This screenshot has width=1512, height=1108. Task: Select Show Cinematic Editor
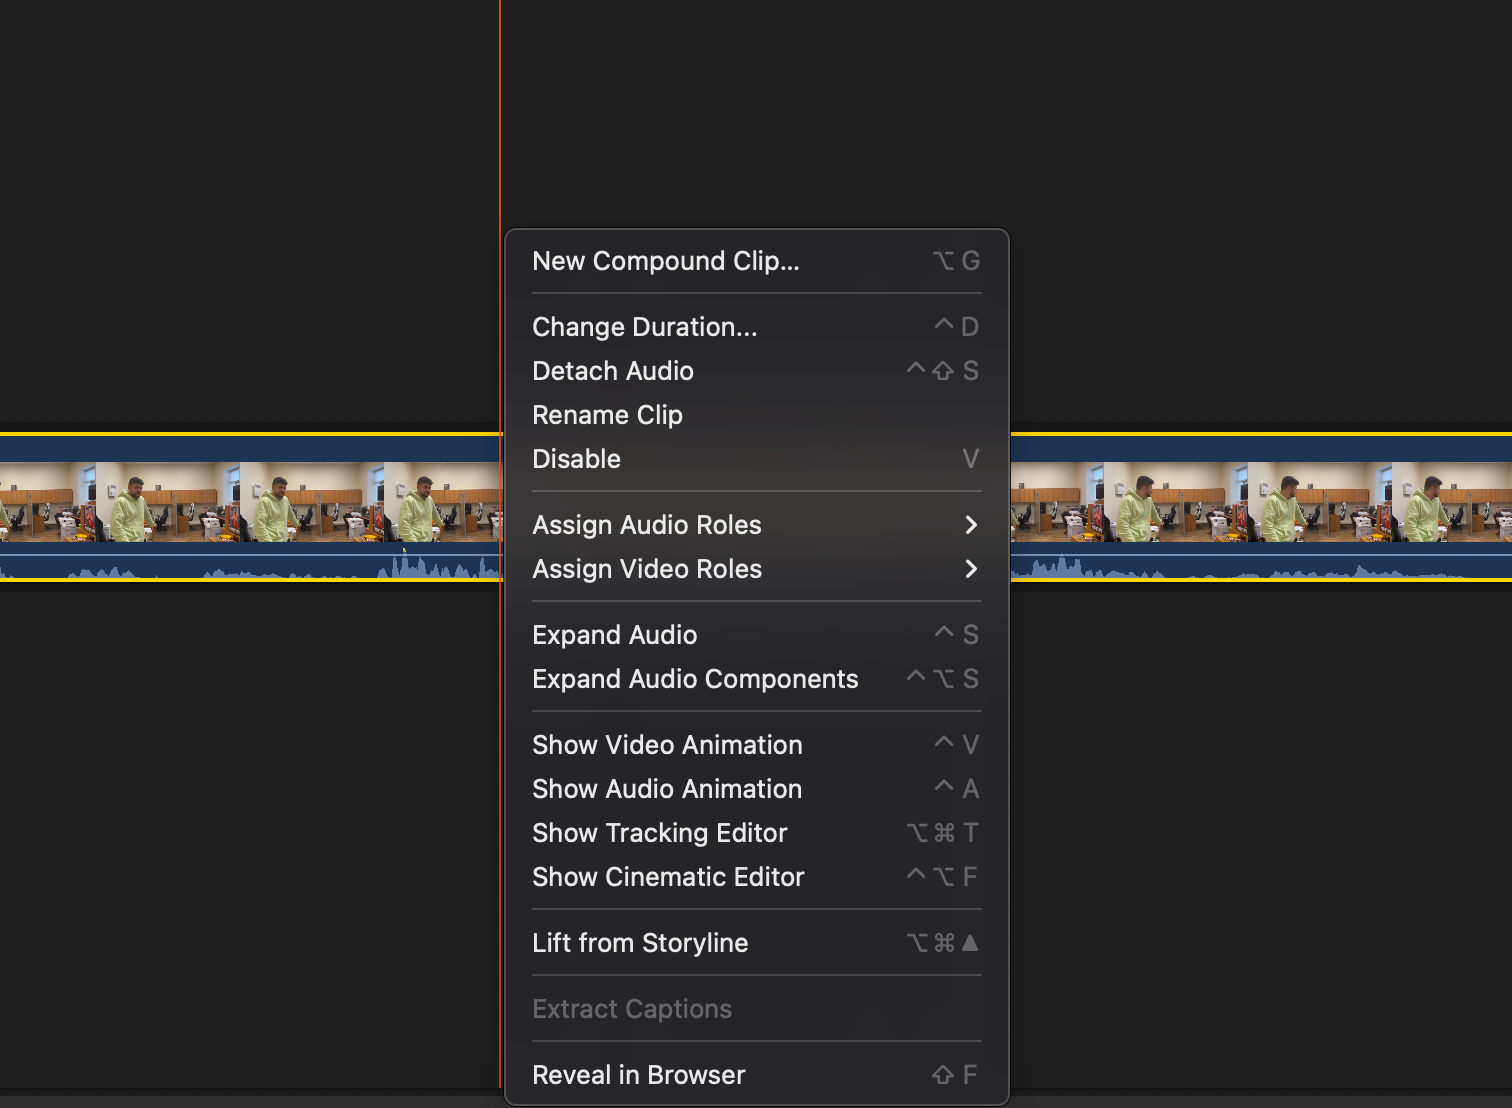pyautogui.click(x=756, y=877)
